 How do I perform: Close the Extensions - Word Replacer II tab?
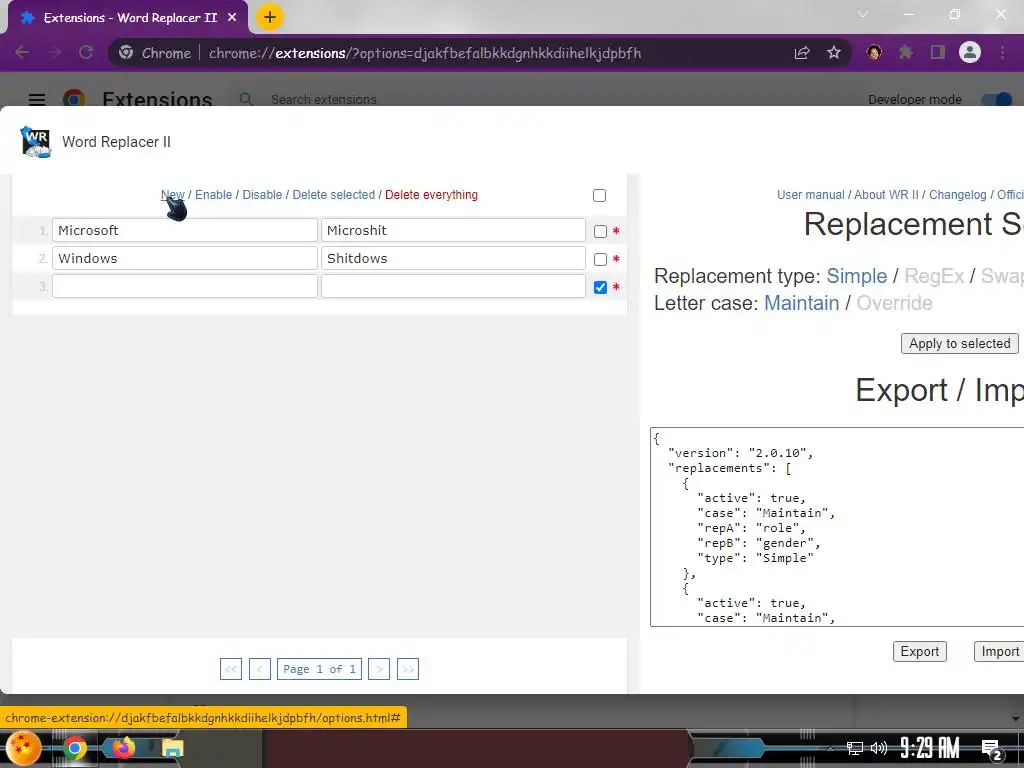232,18
